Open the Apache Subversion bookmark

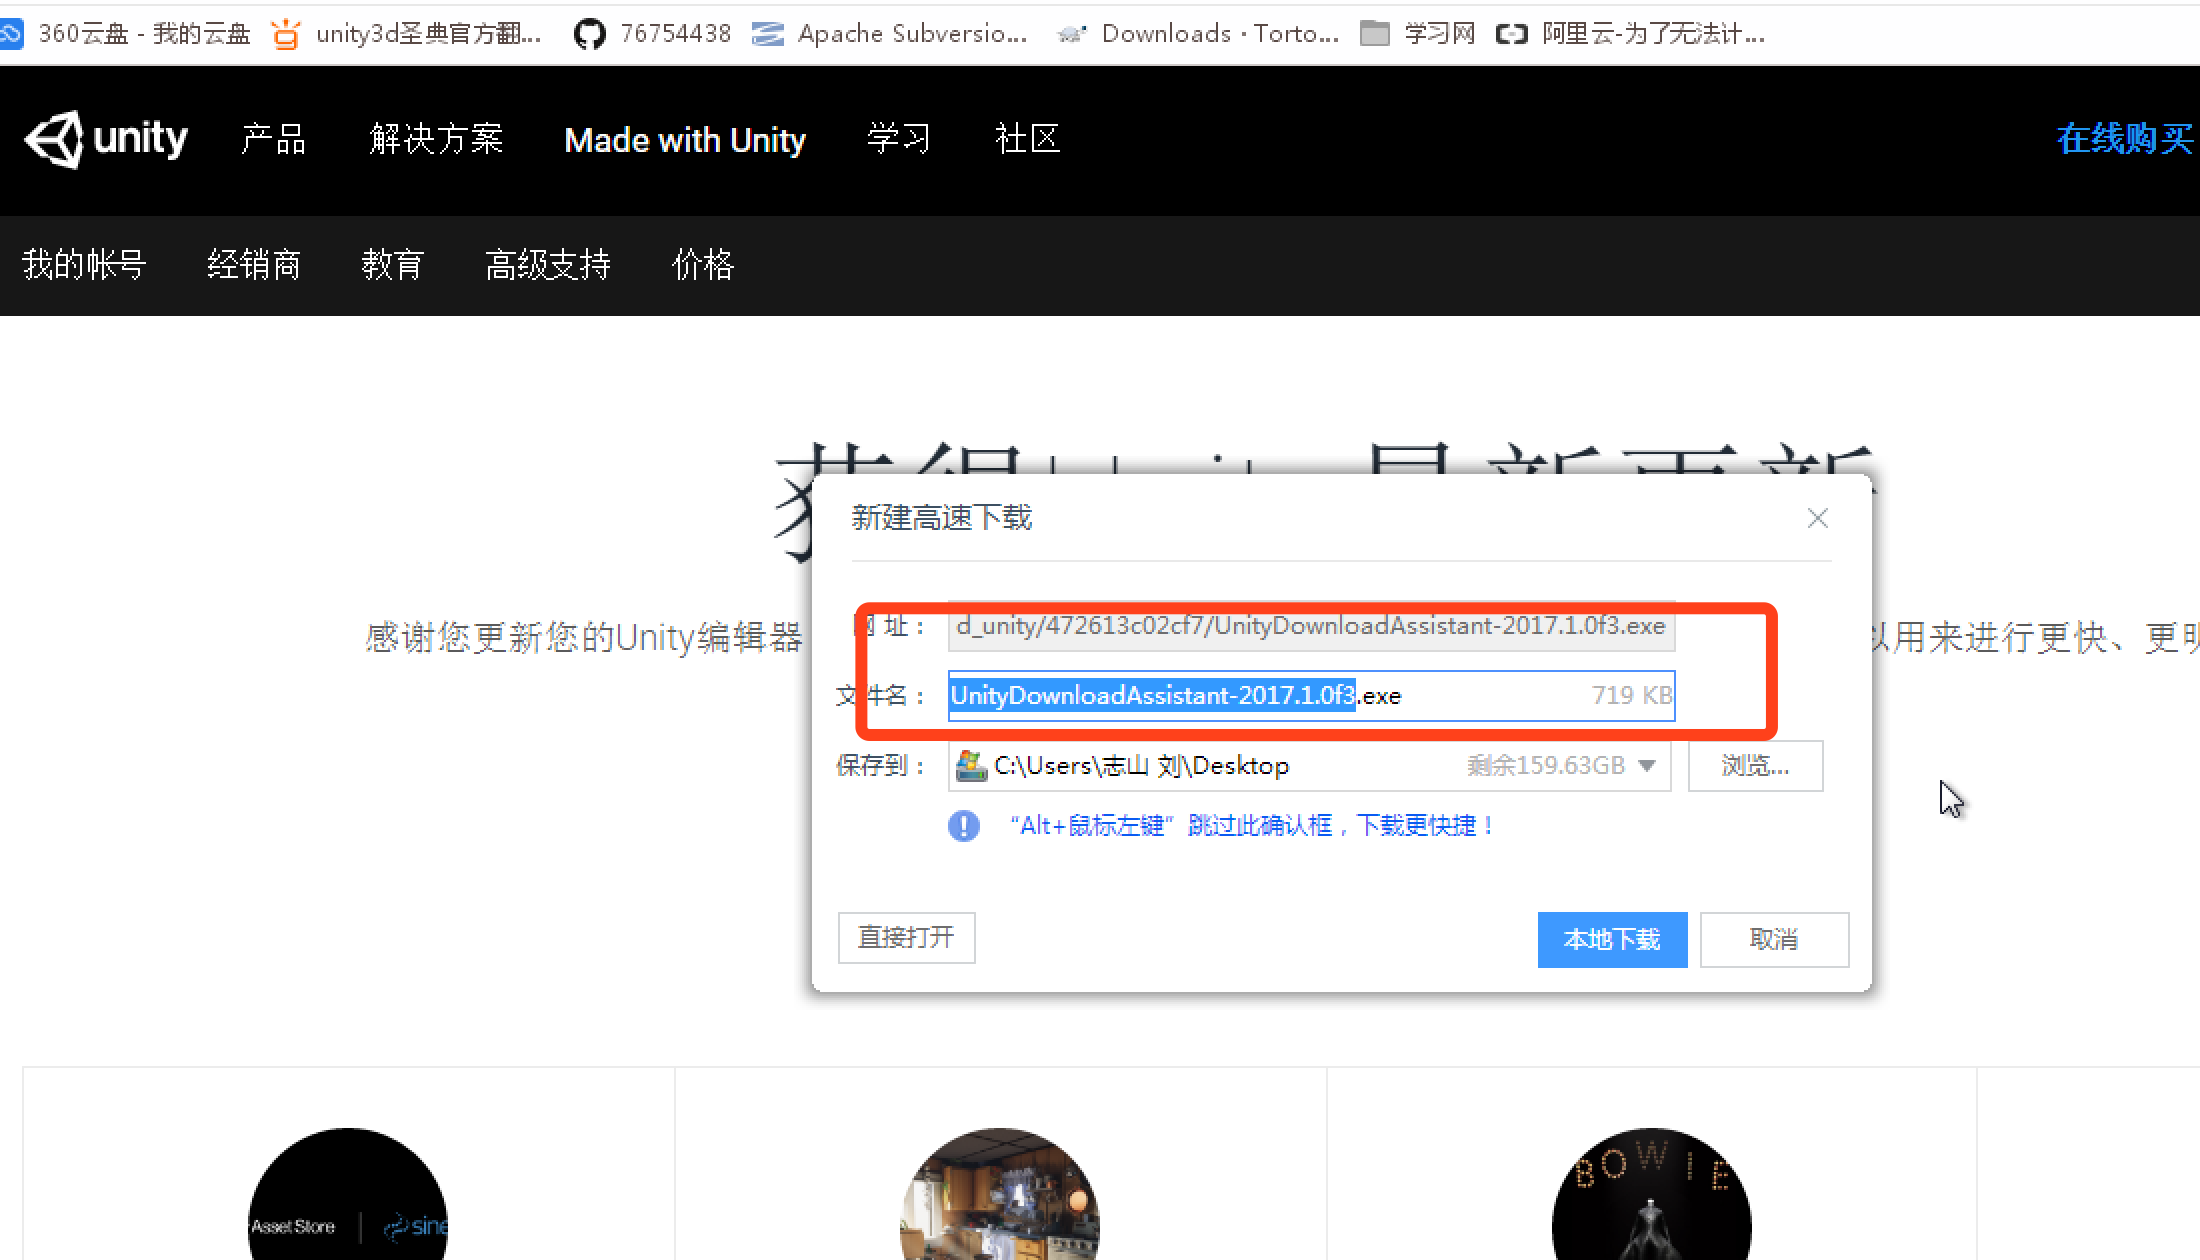889,34
